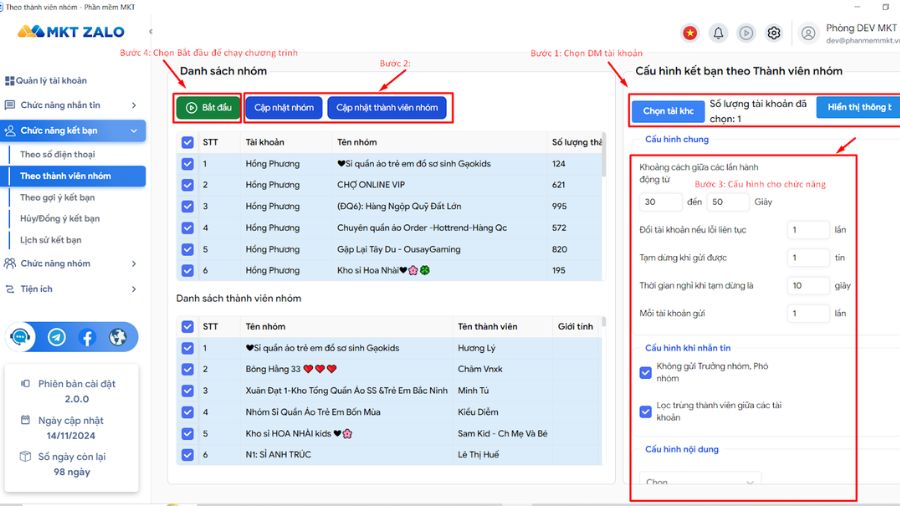Image resolution: width=900 pixels, height=506 pixels.
Task: Open Lịch sử kết bạn submenu
Action: (51, 240)
